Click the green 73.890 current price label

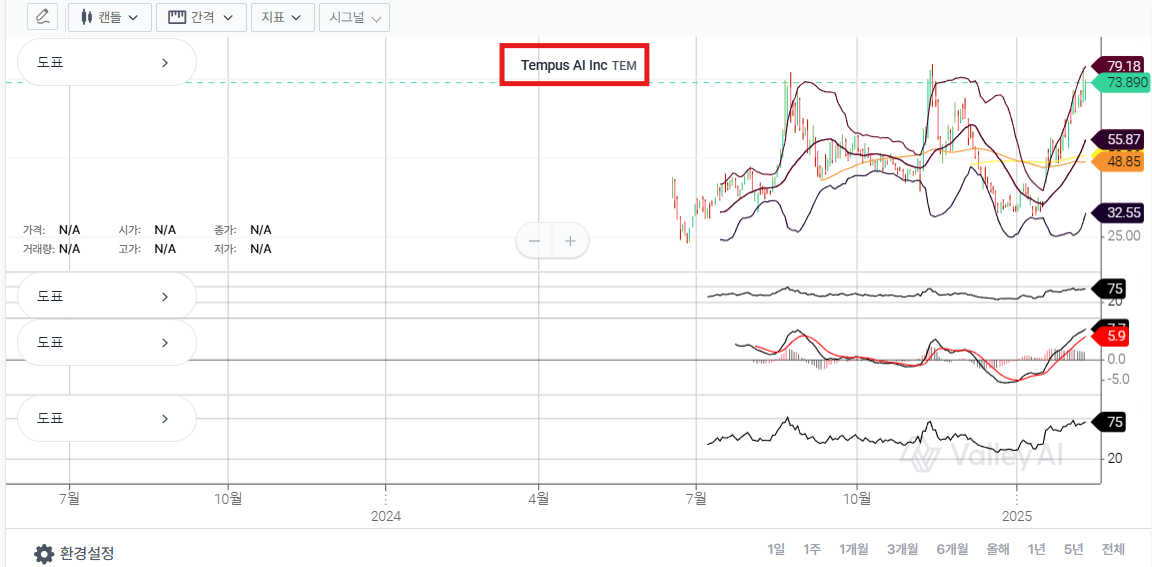[1120, 83]
